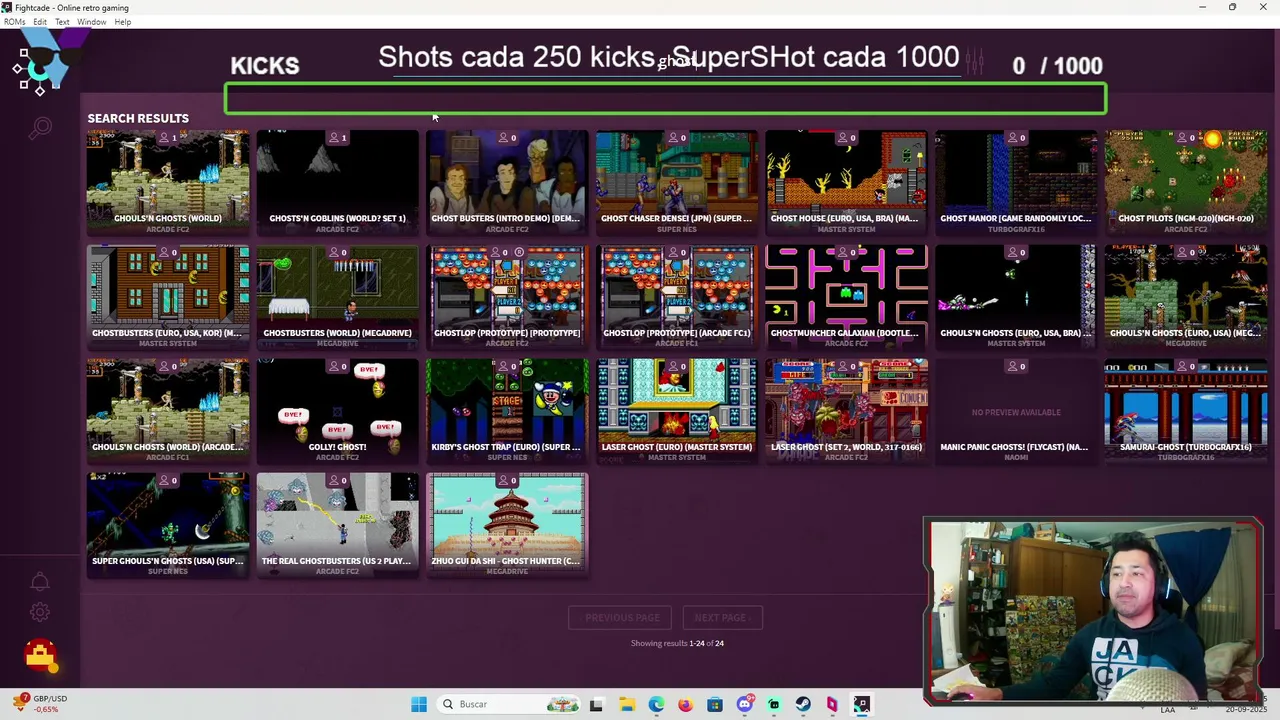Screen dimensions: 1280x720
Task: Select Zhuo Gui Da Shi Ghost Hunter game
Action: click(x=507, y=525)
